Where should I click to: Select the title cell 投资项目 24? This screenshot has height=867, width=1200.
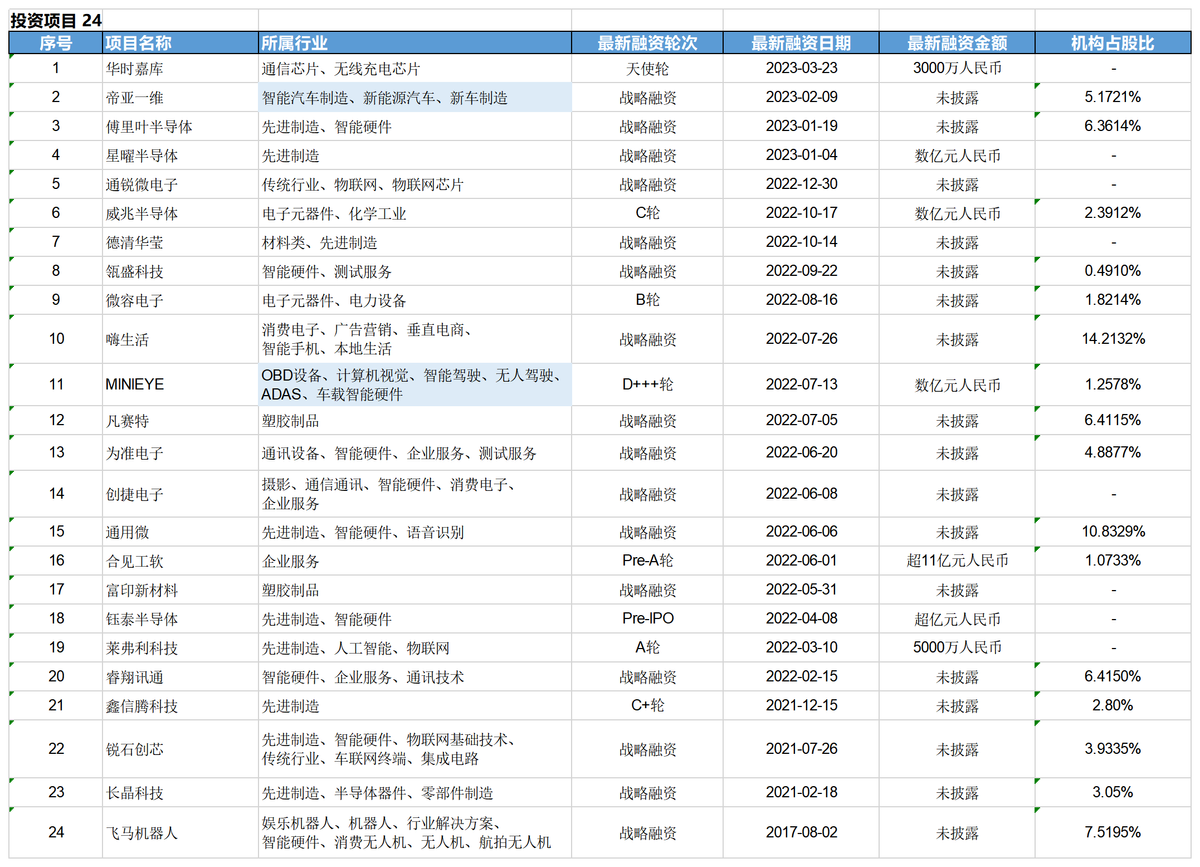[x=56, y=21]
